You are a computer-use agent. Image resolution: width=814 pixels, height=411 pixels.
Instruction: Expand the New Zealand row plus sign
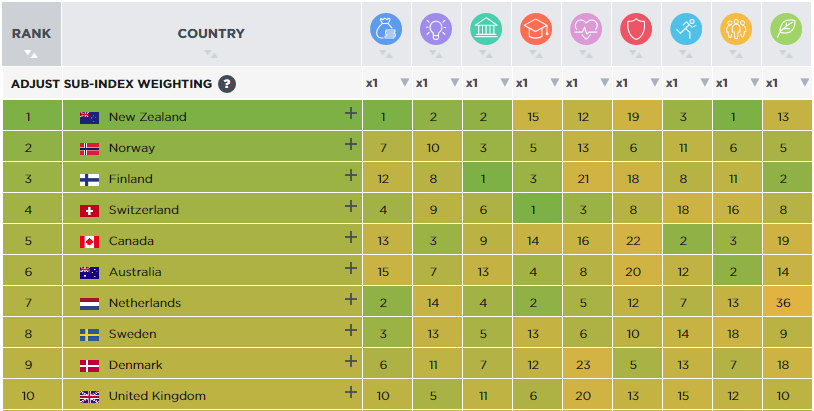[351, 113]
